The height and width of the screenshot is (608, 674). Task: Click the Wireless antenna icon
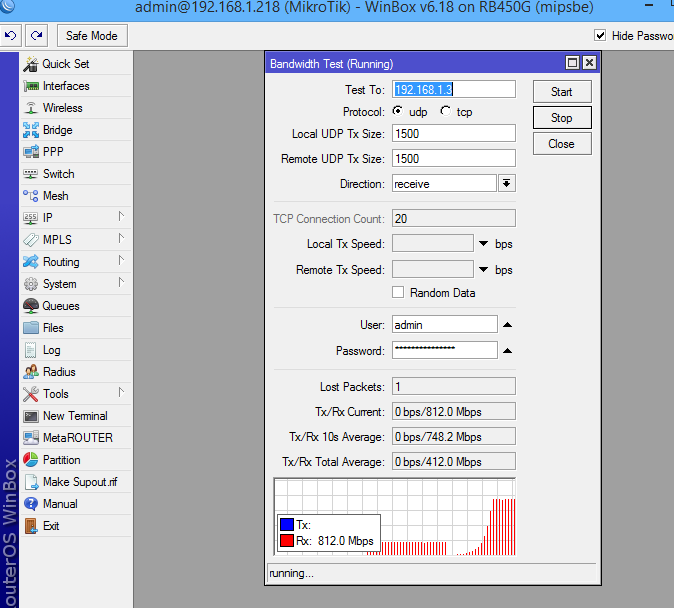[31, 107]
